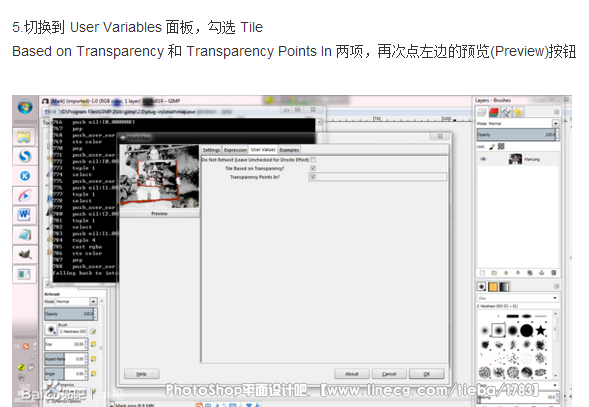The height and width of the screenshot is (407, 589).
Task: Toggle the lock pixels brush icon
Action: [x=492, y=147]
